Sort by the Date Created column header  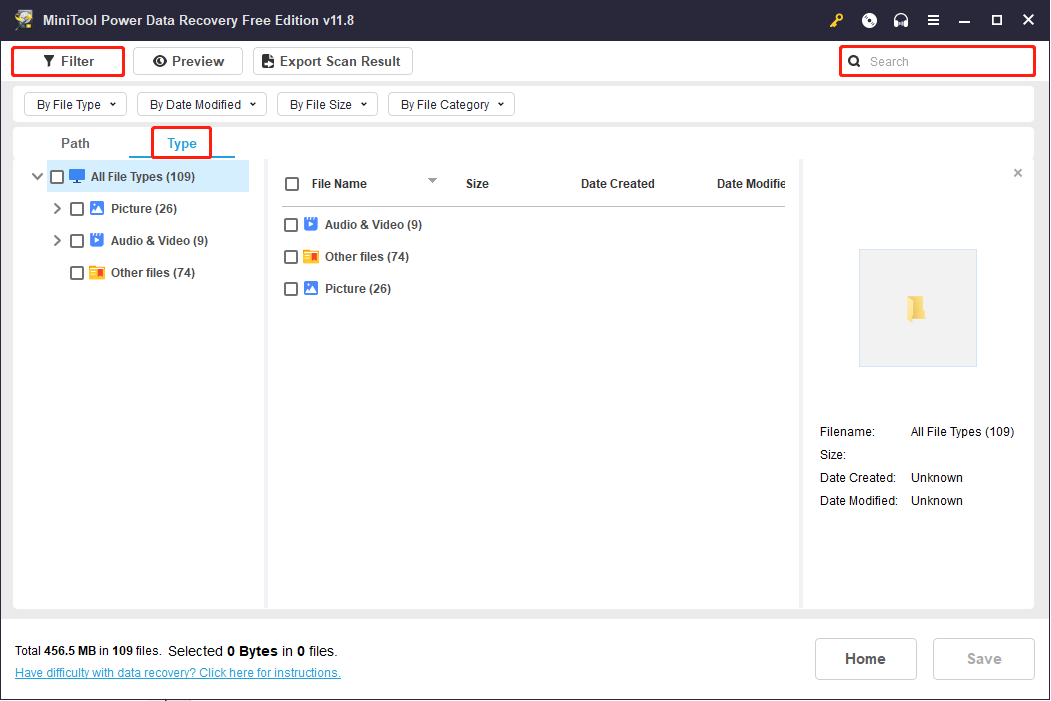617,184
